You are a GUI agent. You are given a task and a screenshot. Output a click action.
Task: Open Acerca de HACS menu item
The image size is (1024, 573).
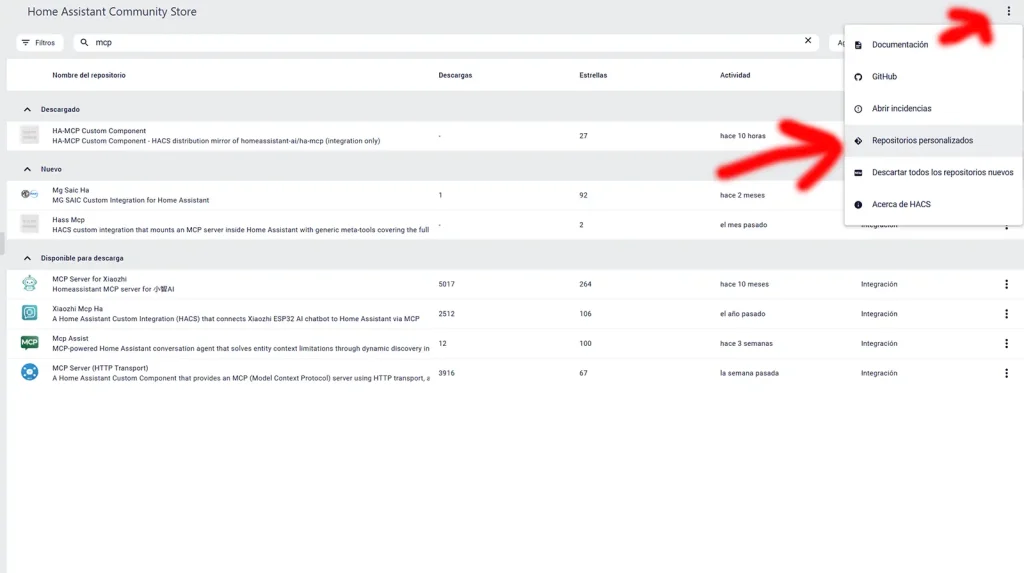tap(933, 205)
